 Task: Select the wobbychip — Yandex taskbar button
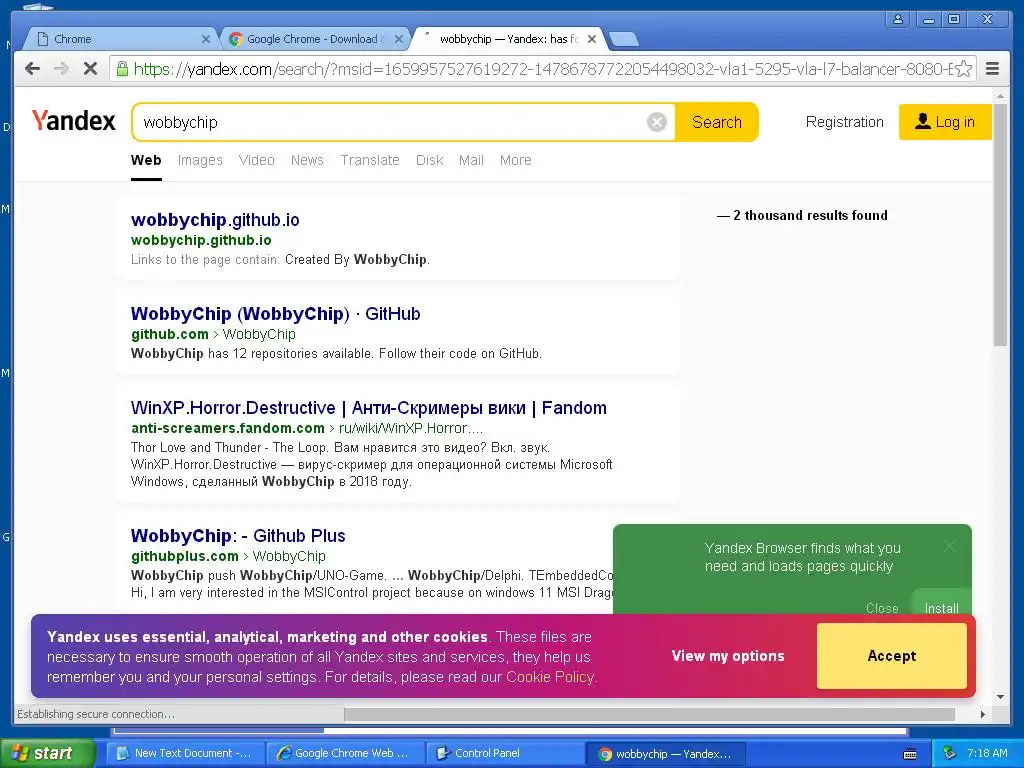[x=665, y=754]
